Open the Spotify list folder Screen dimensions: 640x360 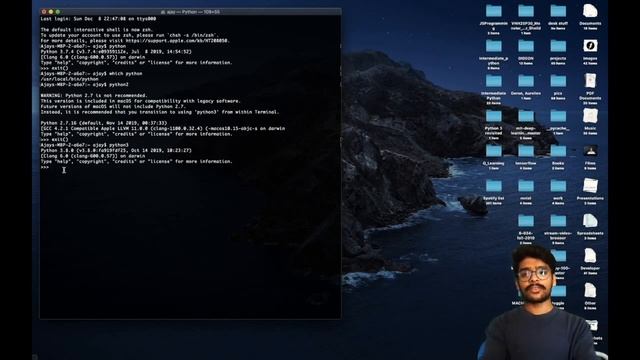493,187
